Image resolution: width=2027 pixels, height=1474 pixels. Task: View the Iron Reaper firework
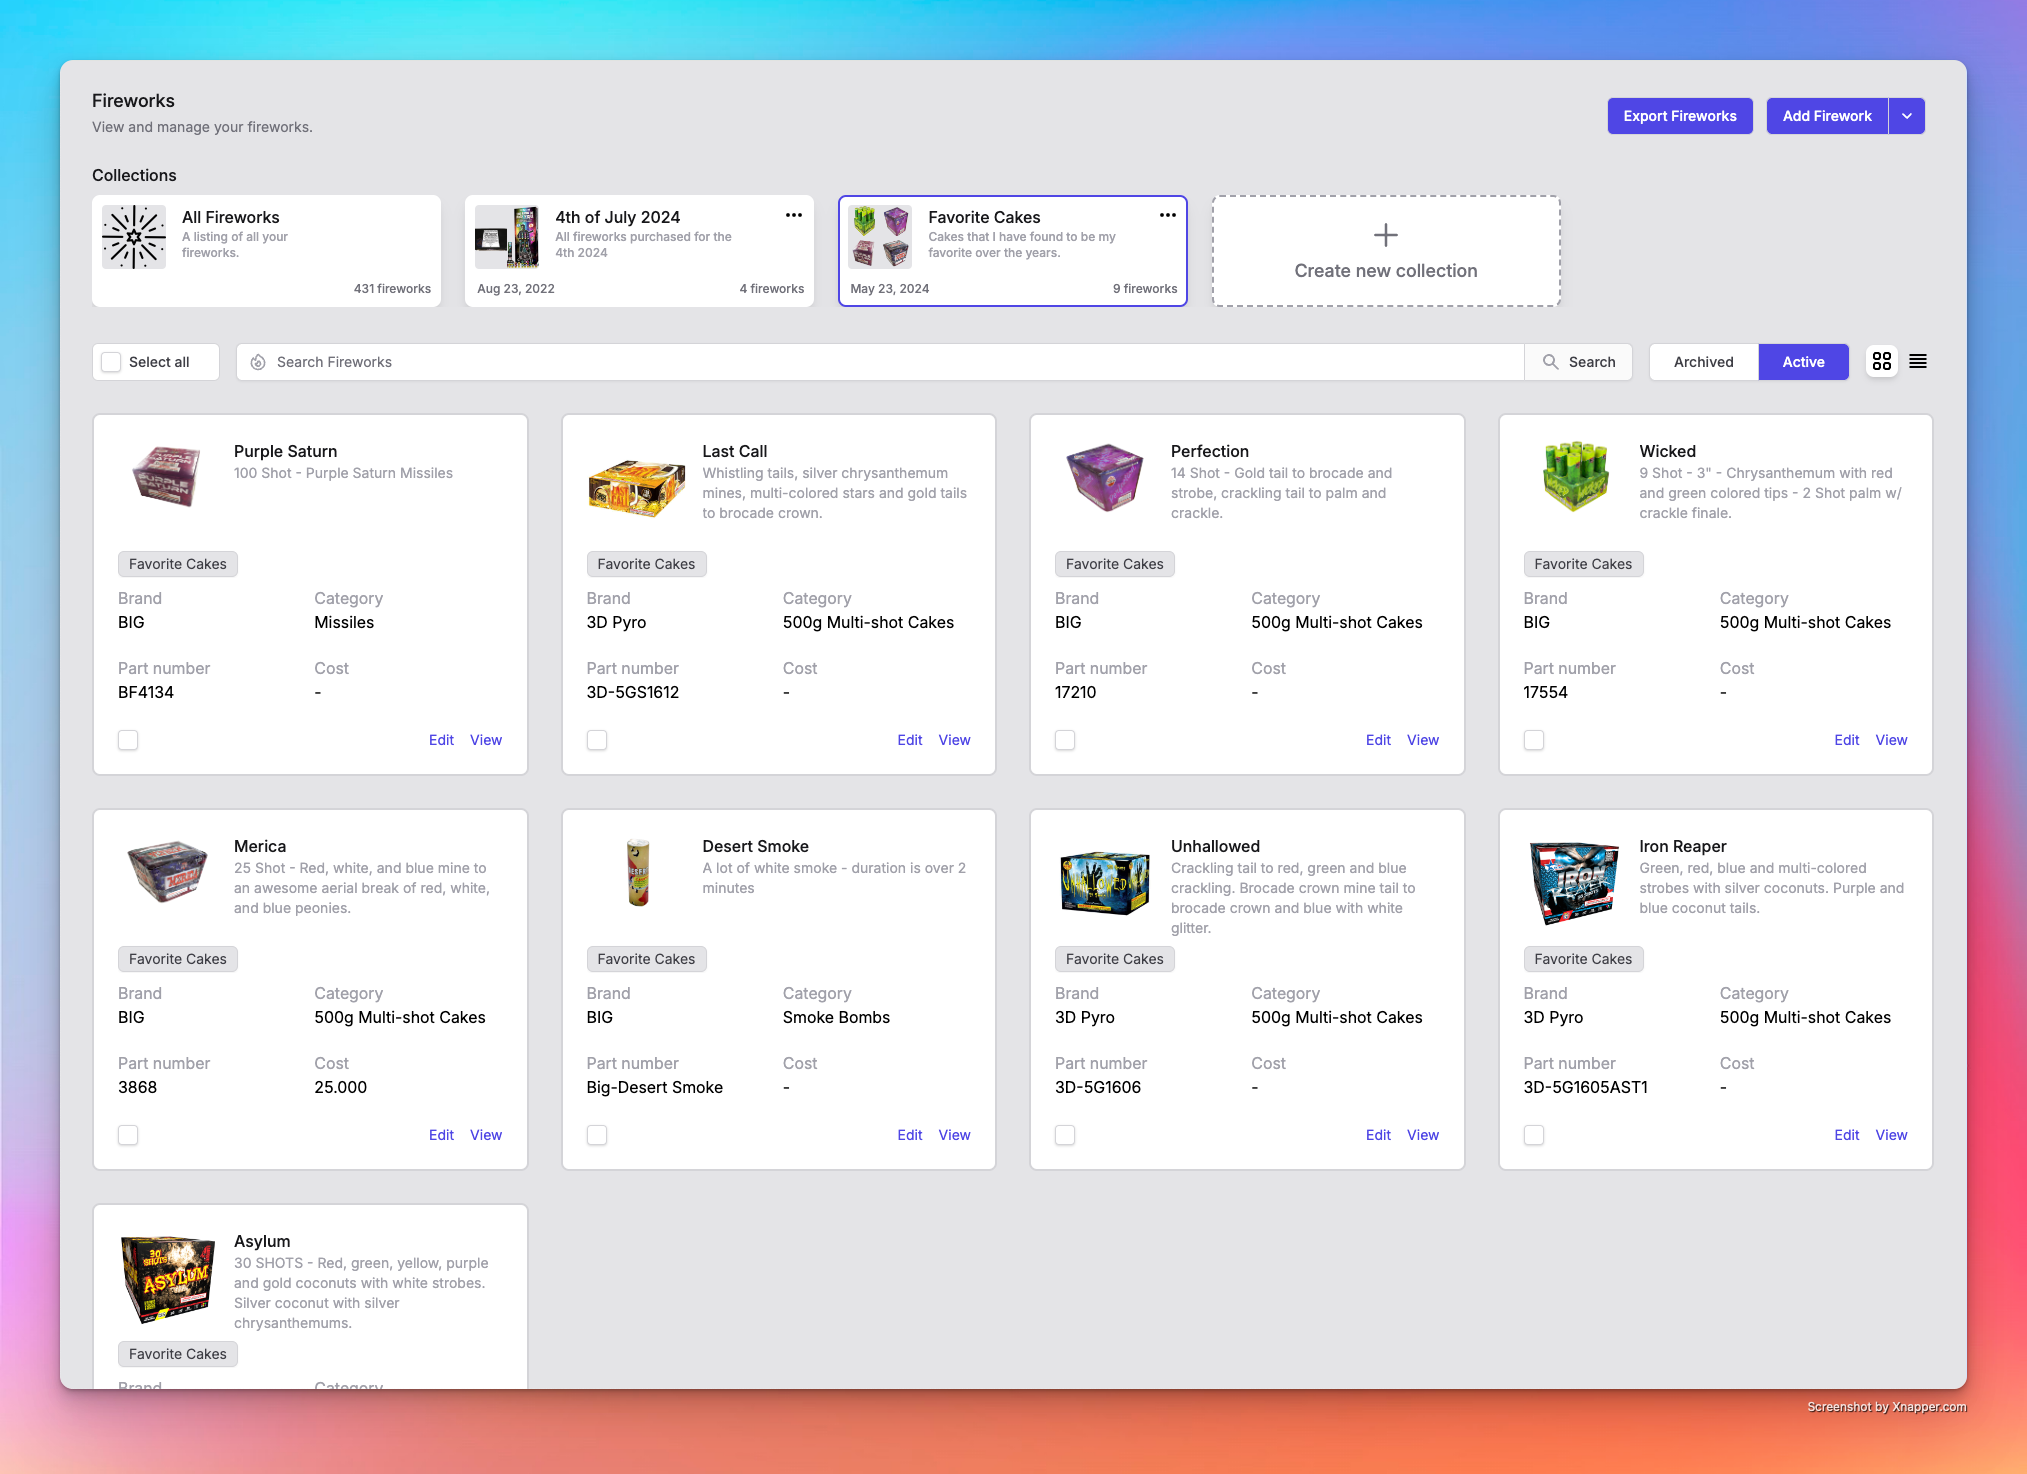click(1892, 1135)
